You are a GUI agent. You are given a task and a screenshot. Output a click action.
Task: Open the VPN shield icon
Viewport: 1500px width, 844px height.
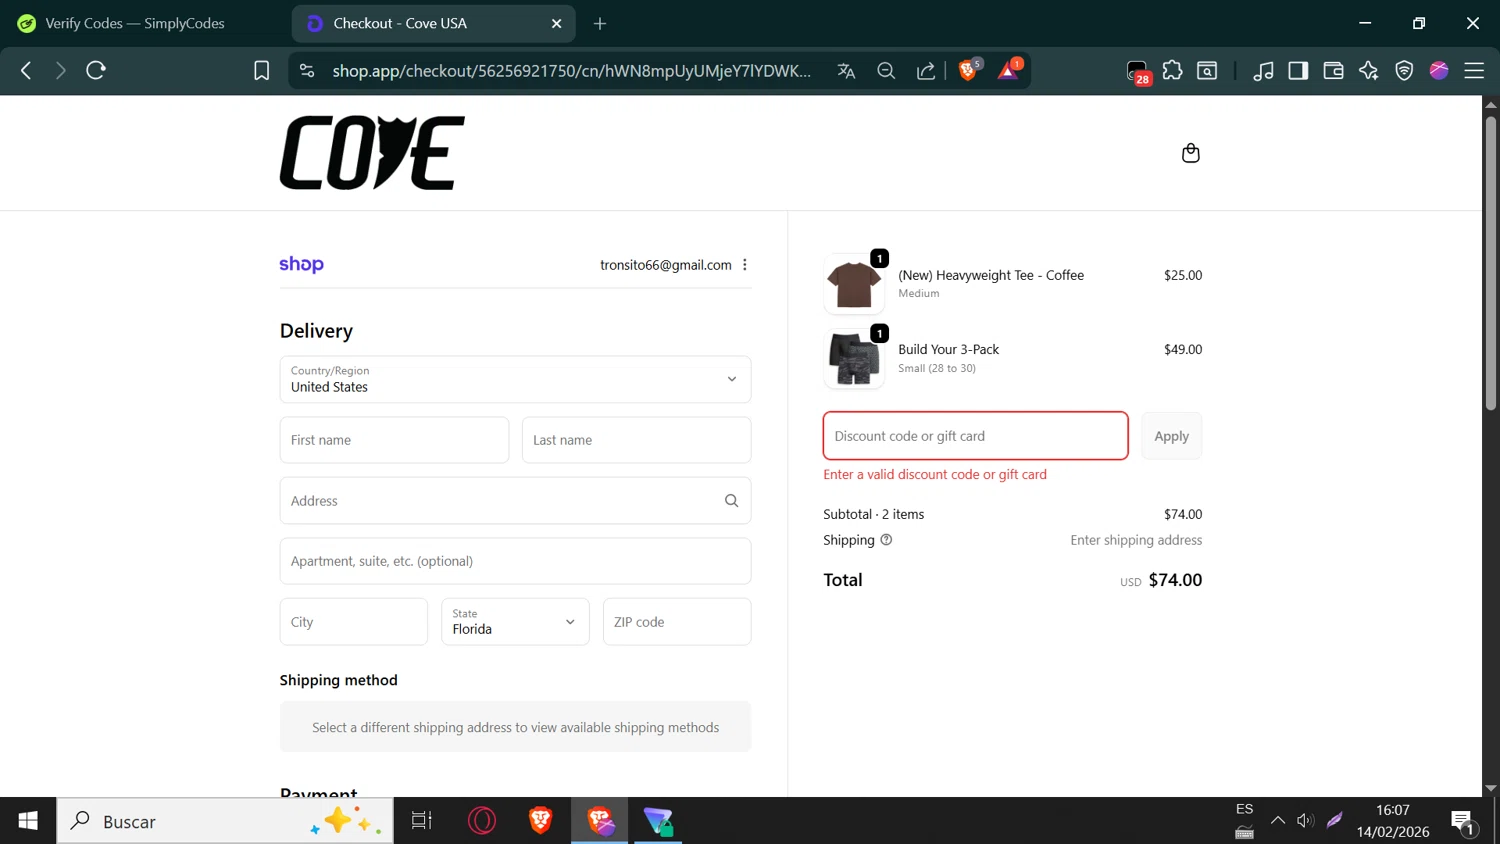point(1404,70)
